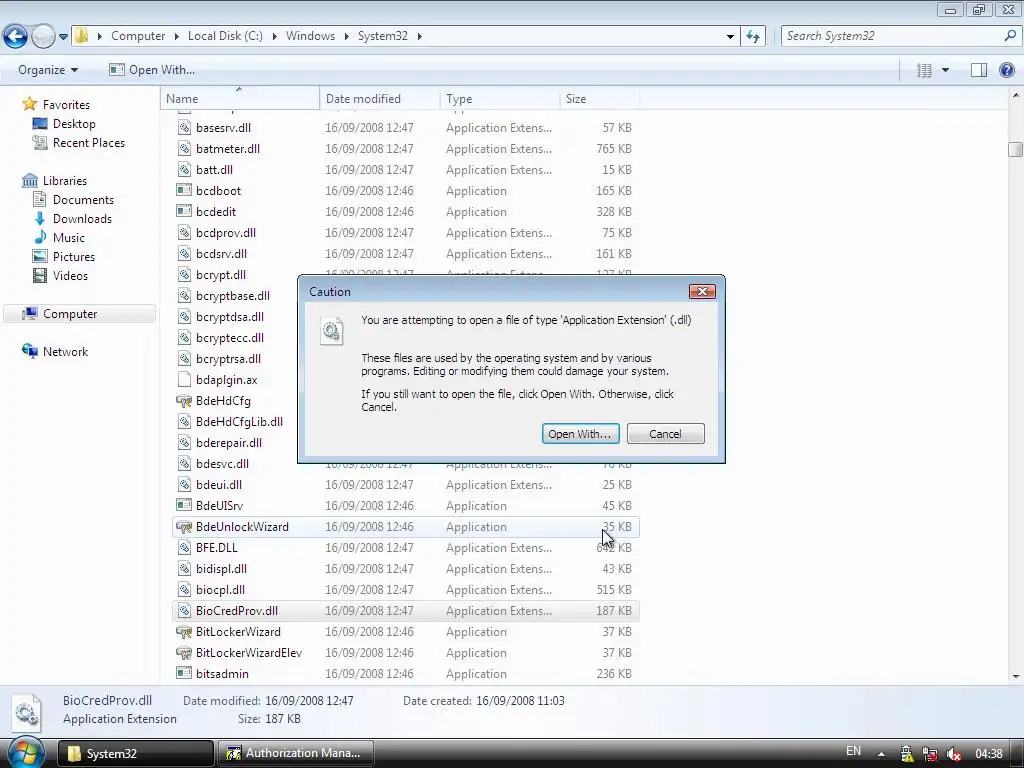Screen dimensions: 1024x768
Task: Select Favorites in the navigation pane
Action: pos(66,104)
